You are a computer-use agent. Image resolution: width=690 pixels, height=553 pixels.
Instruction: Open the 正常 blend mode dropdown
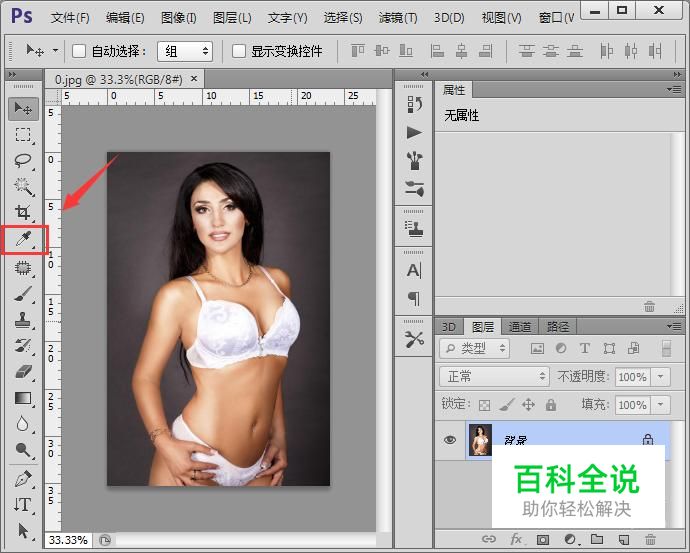coord(494,377)
